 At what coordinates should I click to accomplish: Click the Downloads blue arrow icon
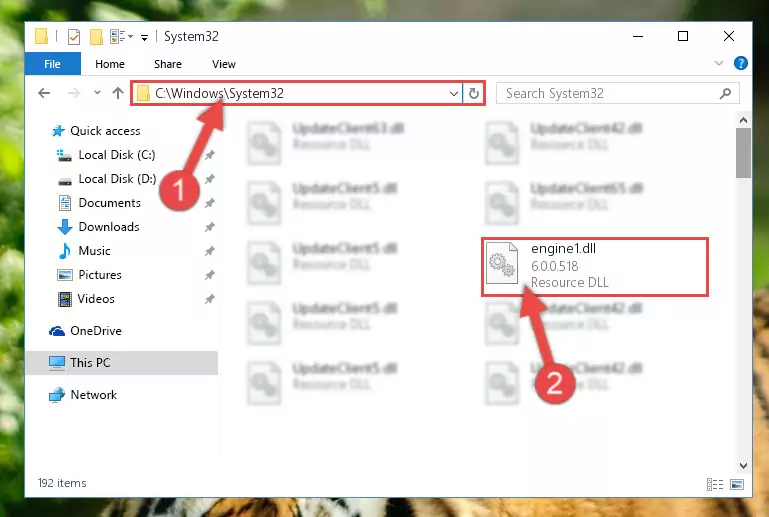(x=65, y=227)
